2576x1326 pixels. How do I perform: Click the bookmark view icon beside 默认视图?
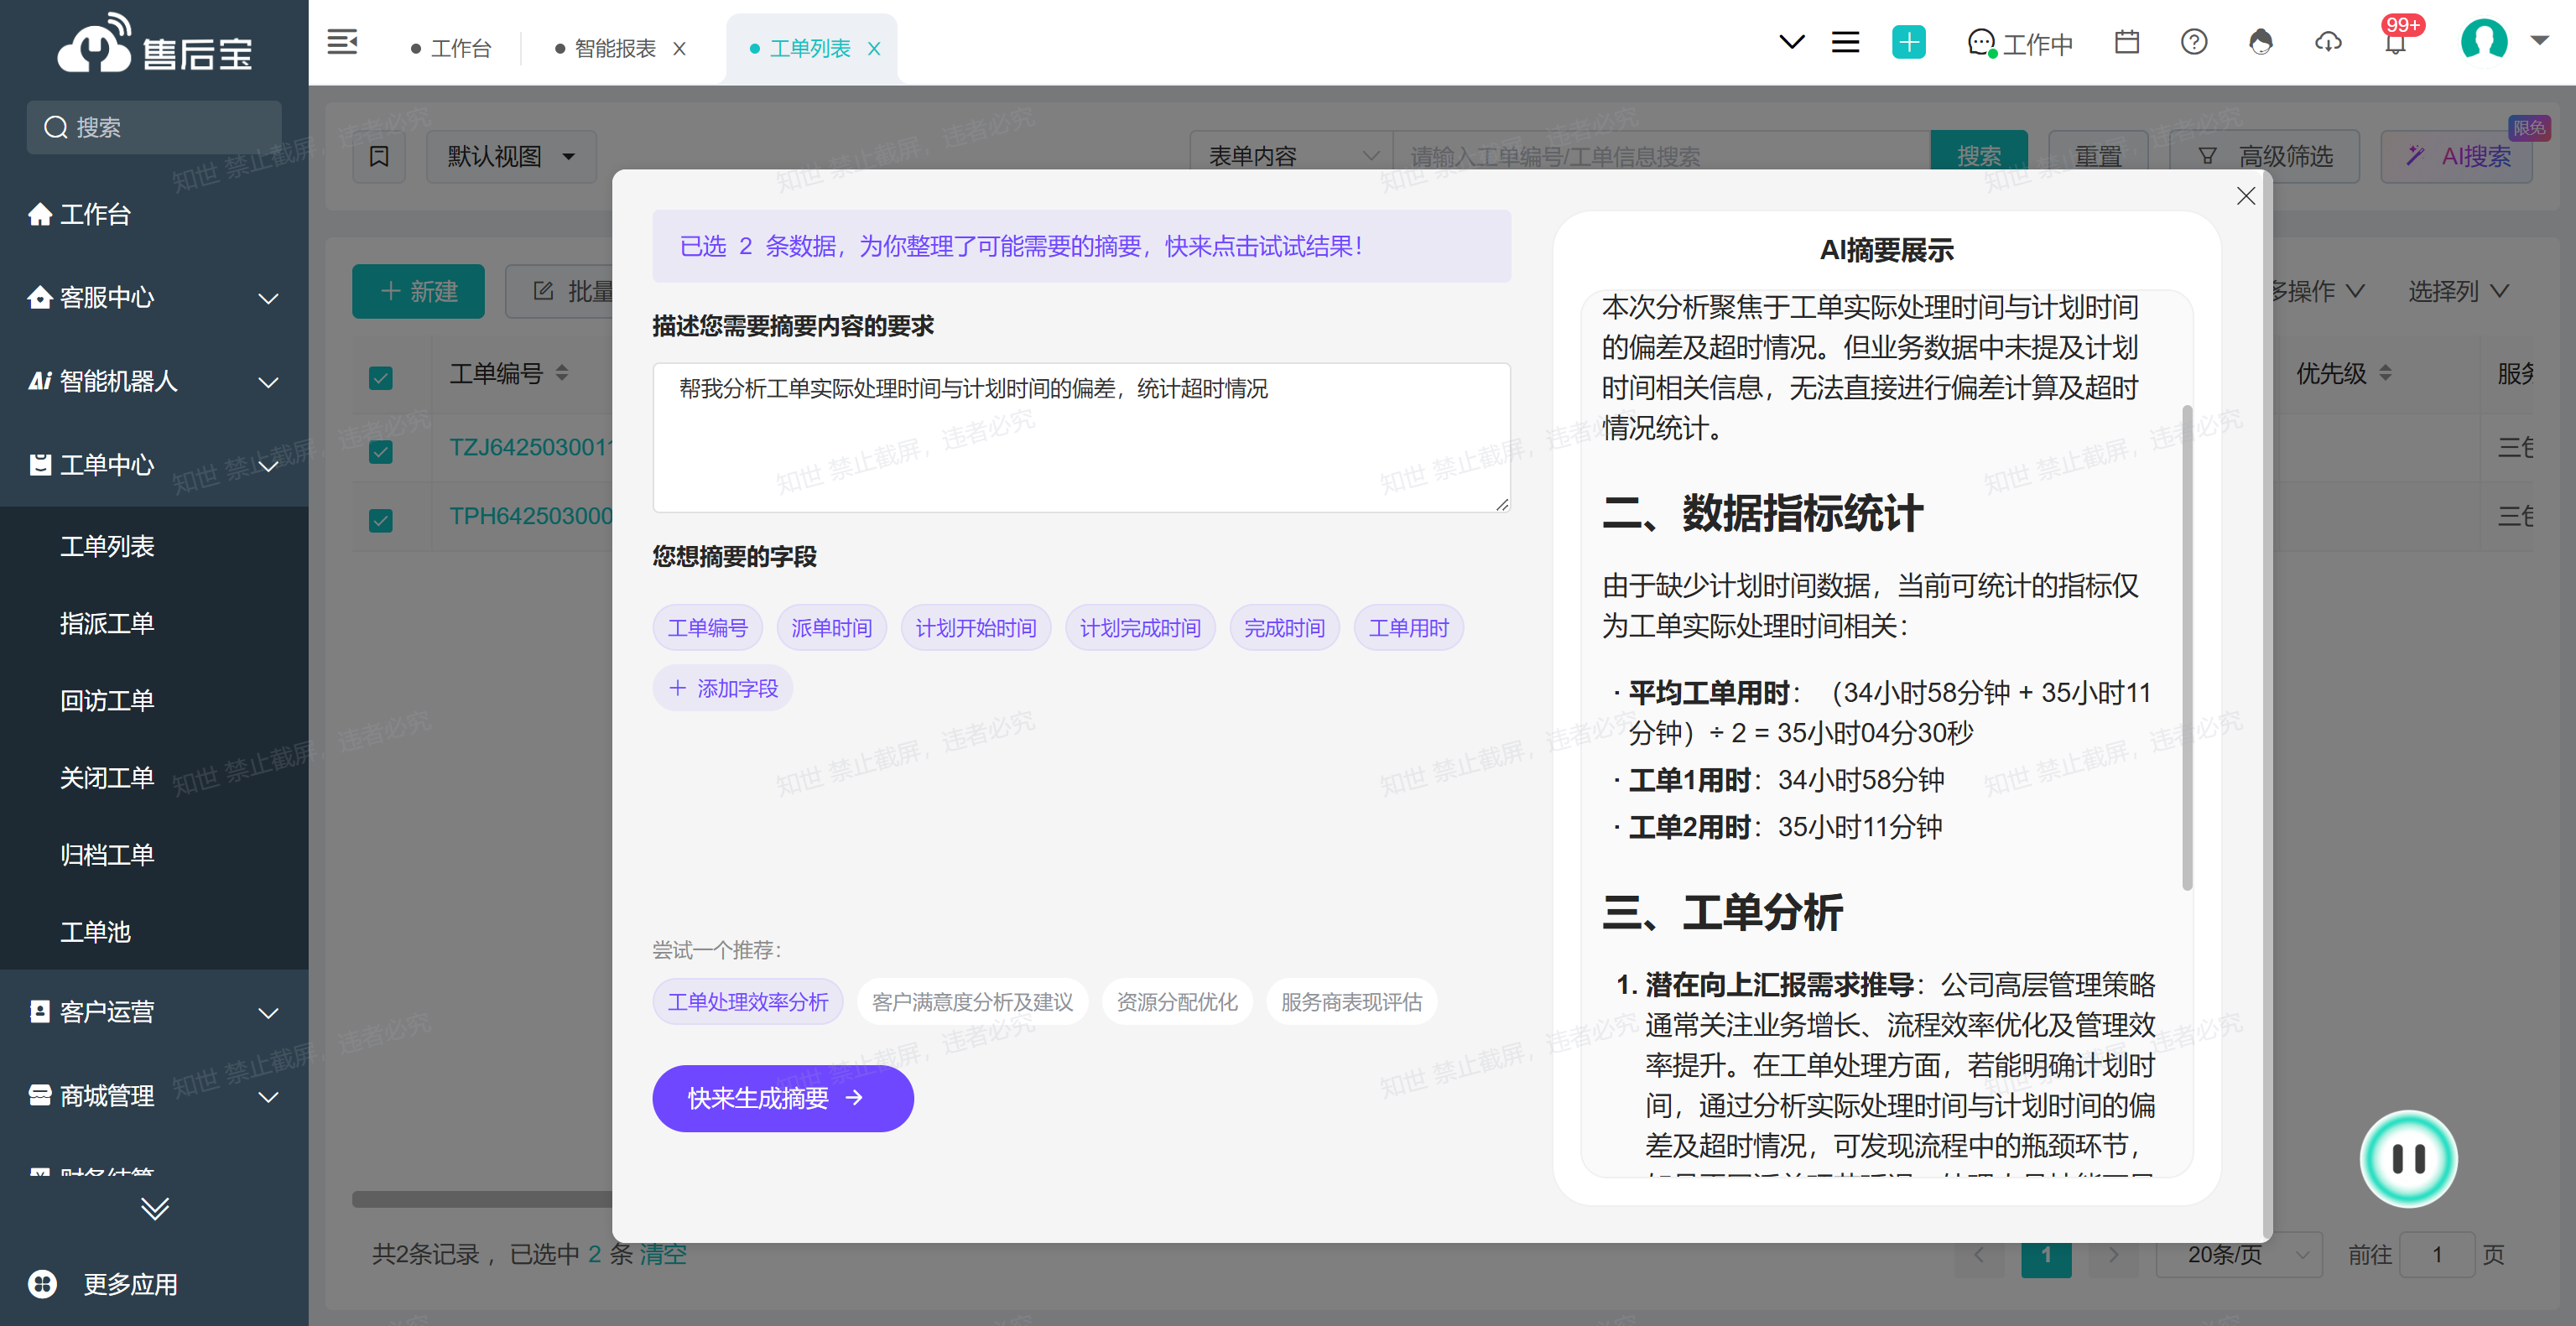coord(379,156)
